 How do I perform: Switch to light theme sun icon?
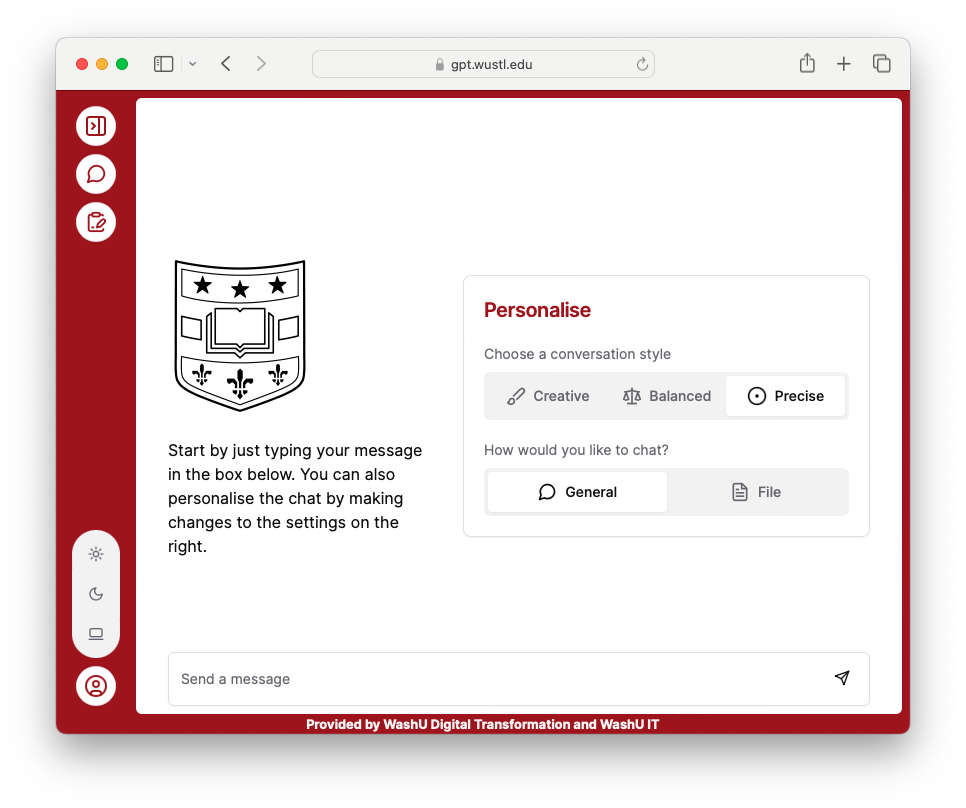click(x=96, y=554)
